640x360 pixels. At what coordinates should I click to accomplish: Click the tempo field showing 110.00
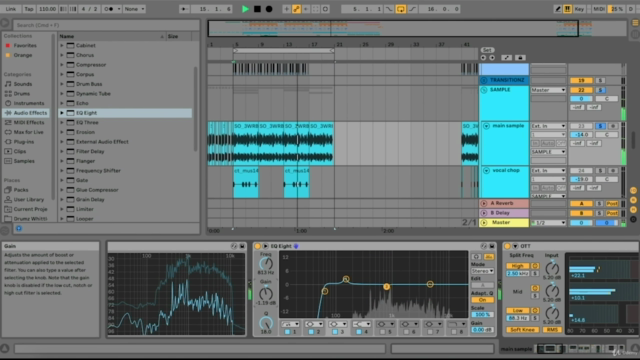tap(47, 9)
